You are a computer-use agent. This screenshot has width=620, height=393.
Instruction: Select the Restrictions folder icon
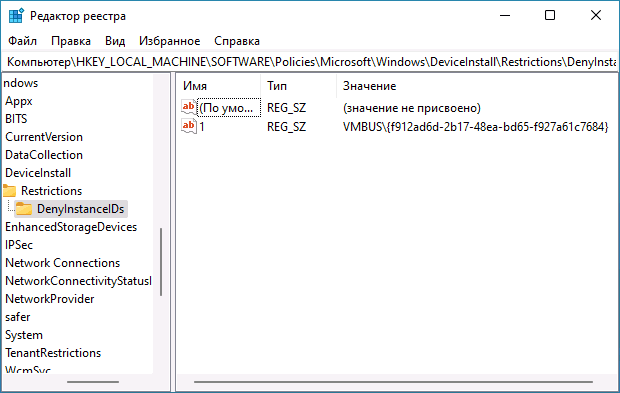[x=9, y=191]
